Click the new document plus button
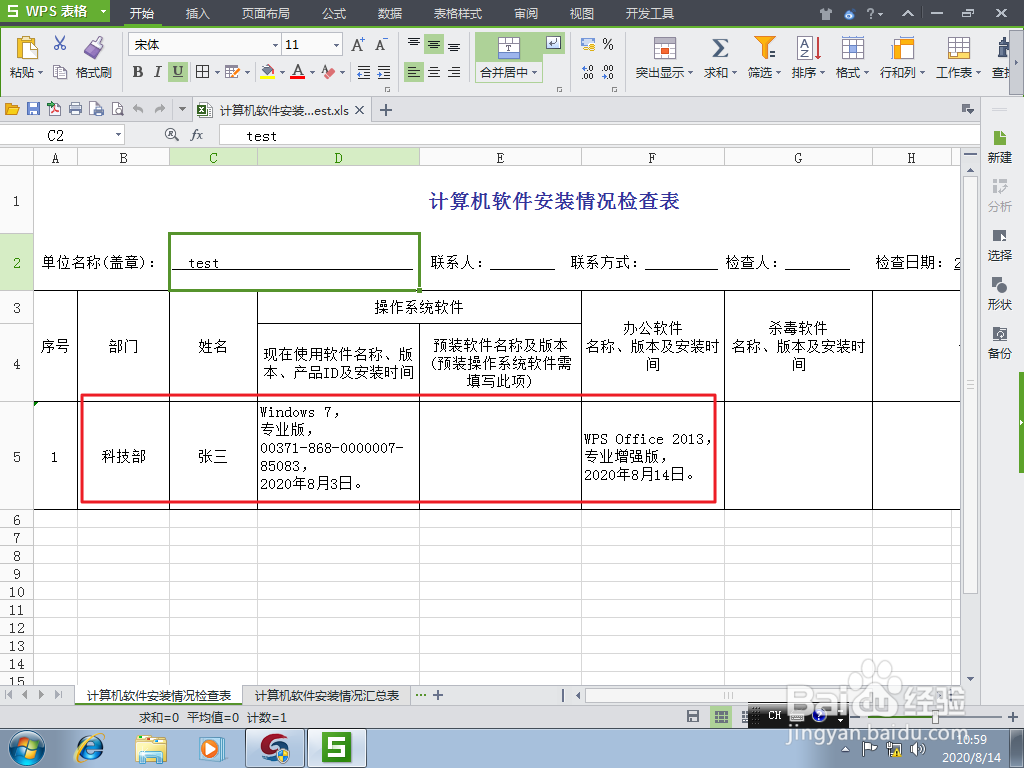This screenshot has width=1024, height=768. click(386, 110)
